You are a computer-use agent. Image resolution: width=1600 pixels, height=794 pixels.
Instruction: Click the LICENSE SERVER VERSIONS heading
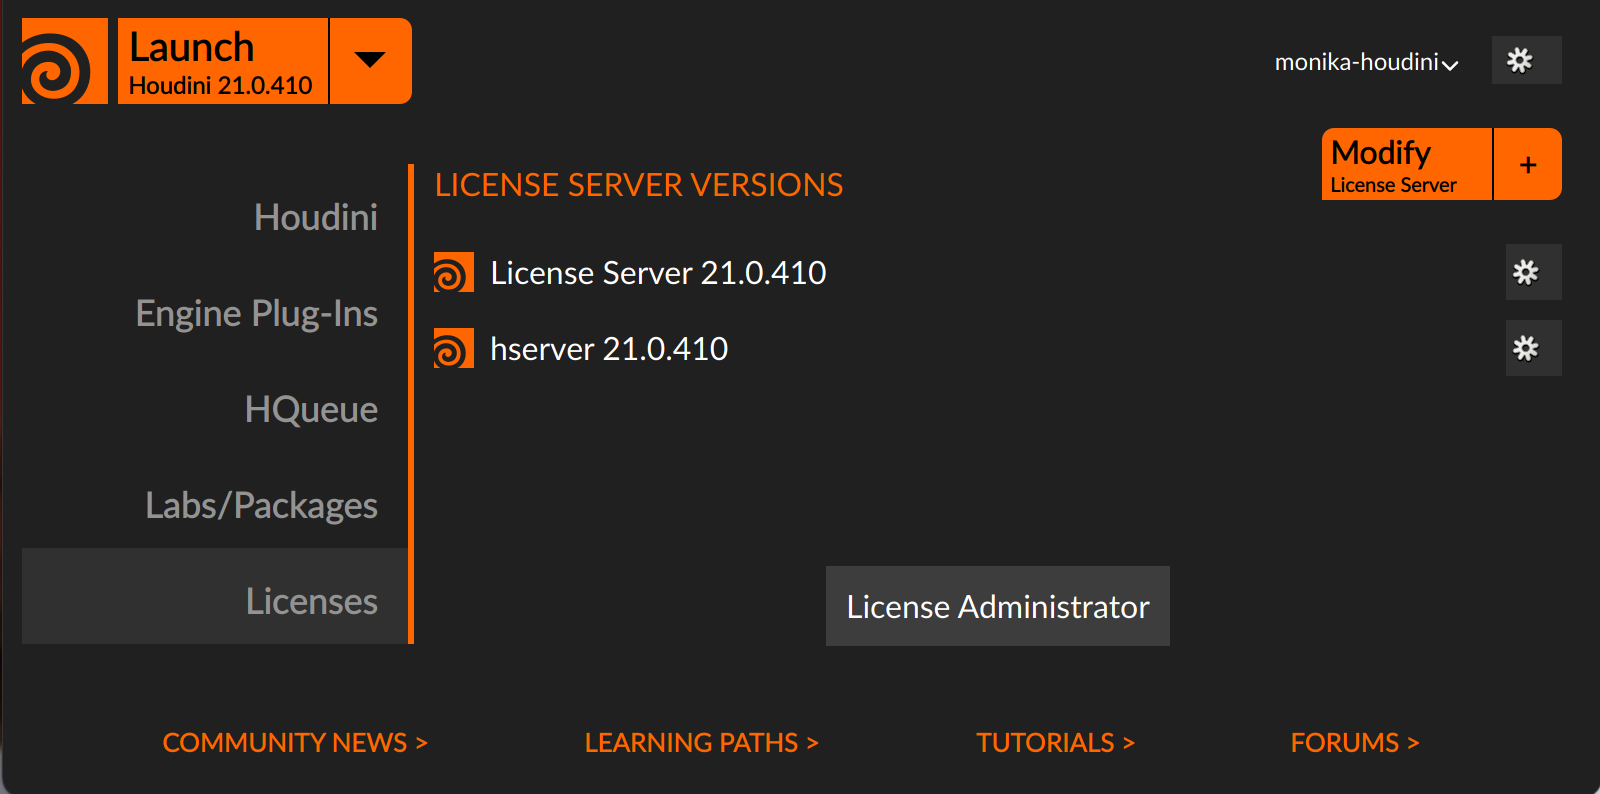639,185
